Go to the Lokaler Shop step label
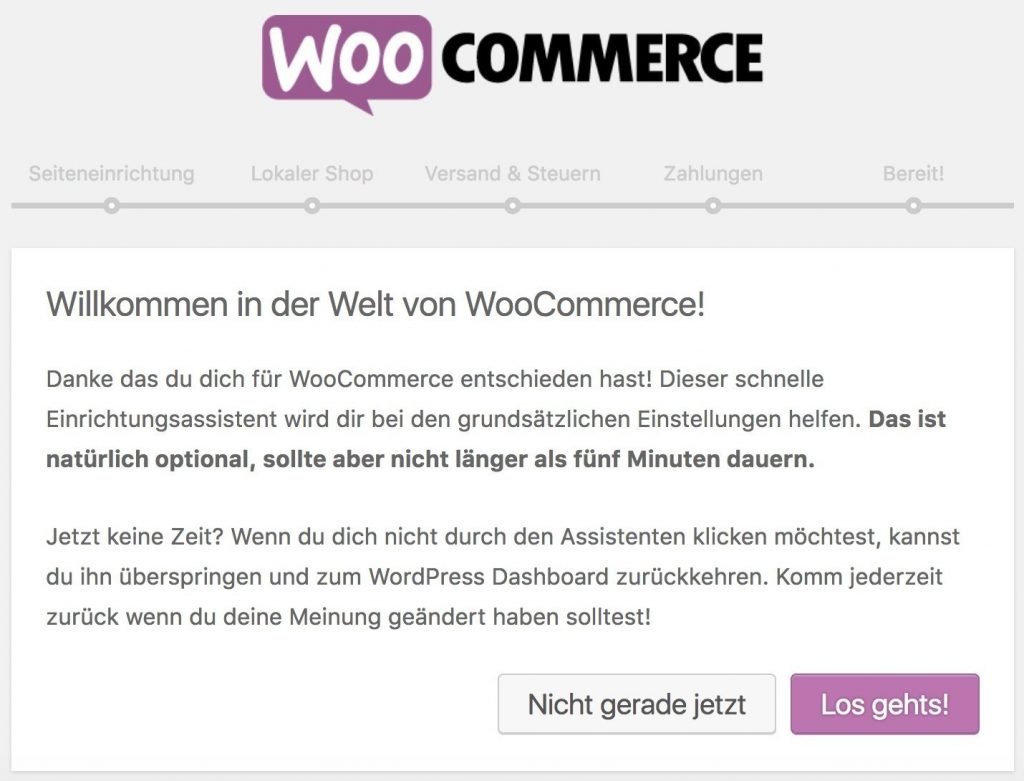The height and width of the screenshot is (781, 1024). coord(312,174)
